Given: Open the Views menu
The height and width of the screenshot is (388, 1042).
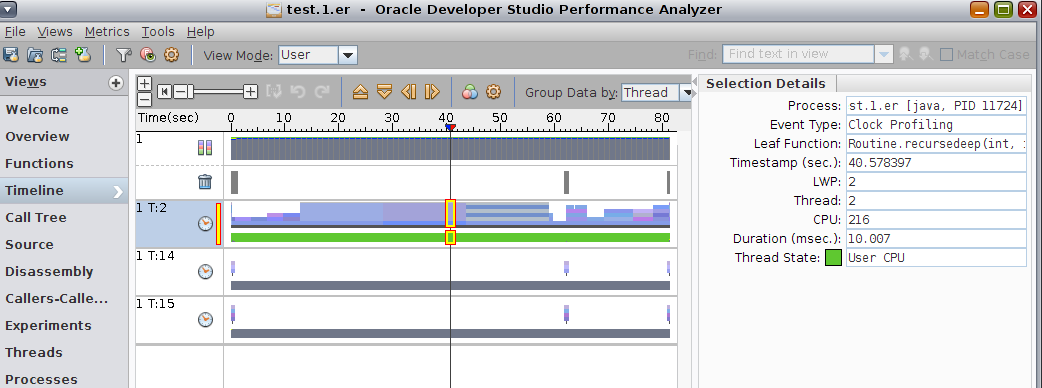Looking at the screenshot, I should click(x=55, y=31).
